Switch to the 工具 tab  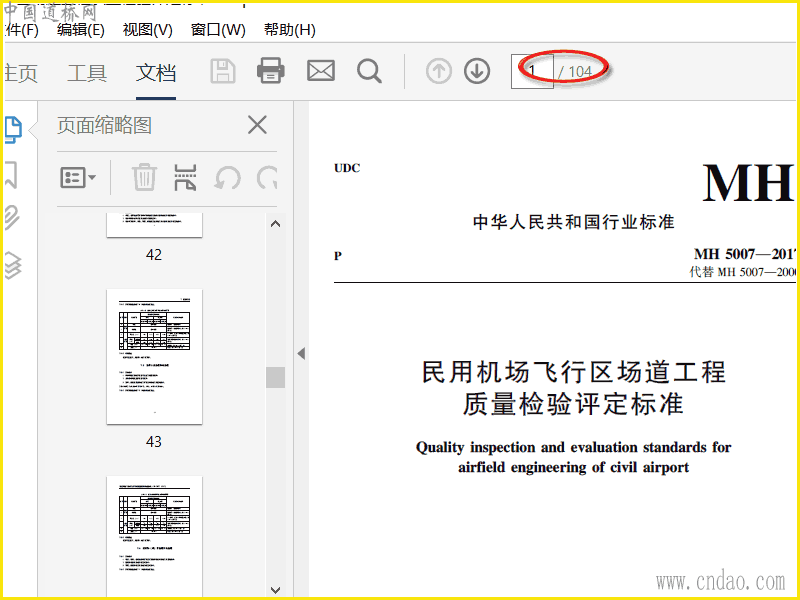87,73
